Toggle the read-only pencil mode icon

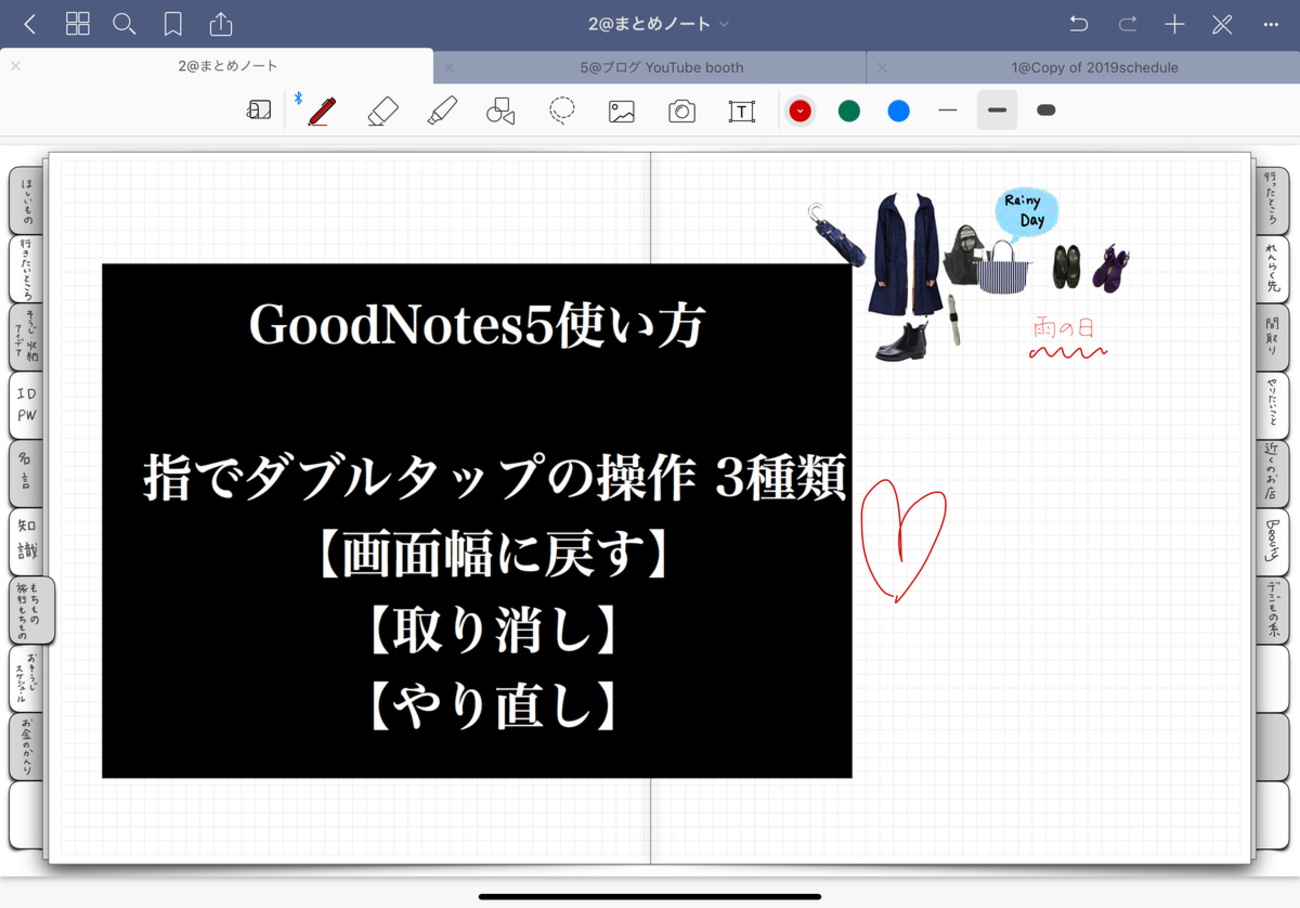click(x=1222, y=24)
